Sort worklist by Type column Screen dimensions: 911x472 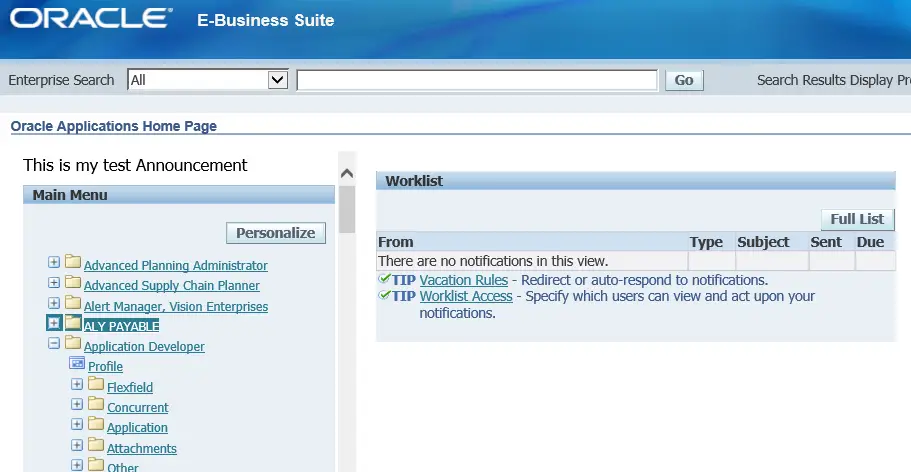706,242
